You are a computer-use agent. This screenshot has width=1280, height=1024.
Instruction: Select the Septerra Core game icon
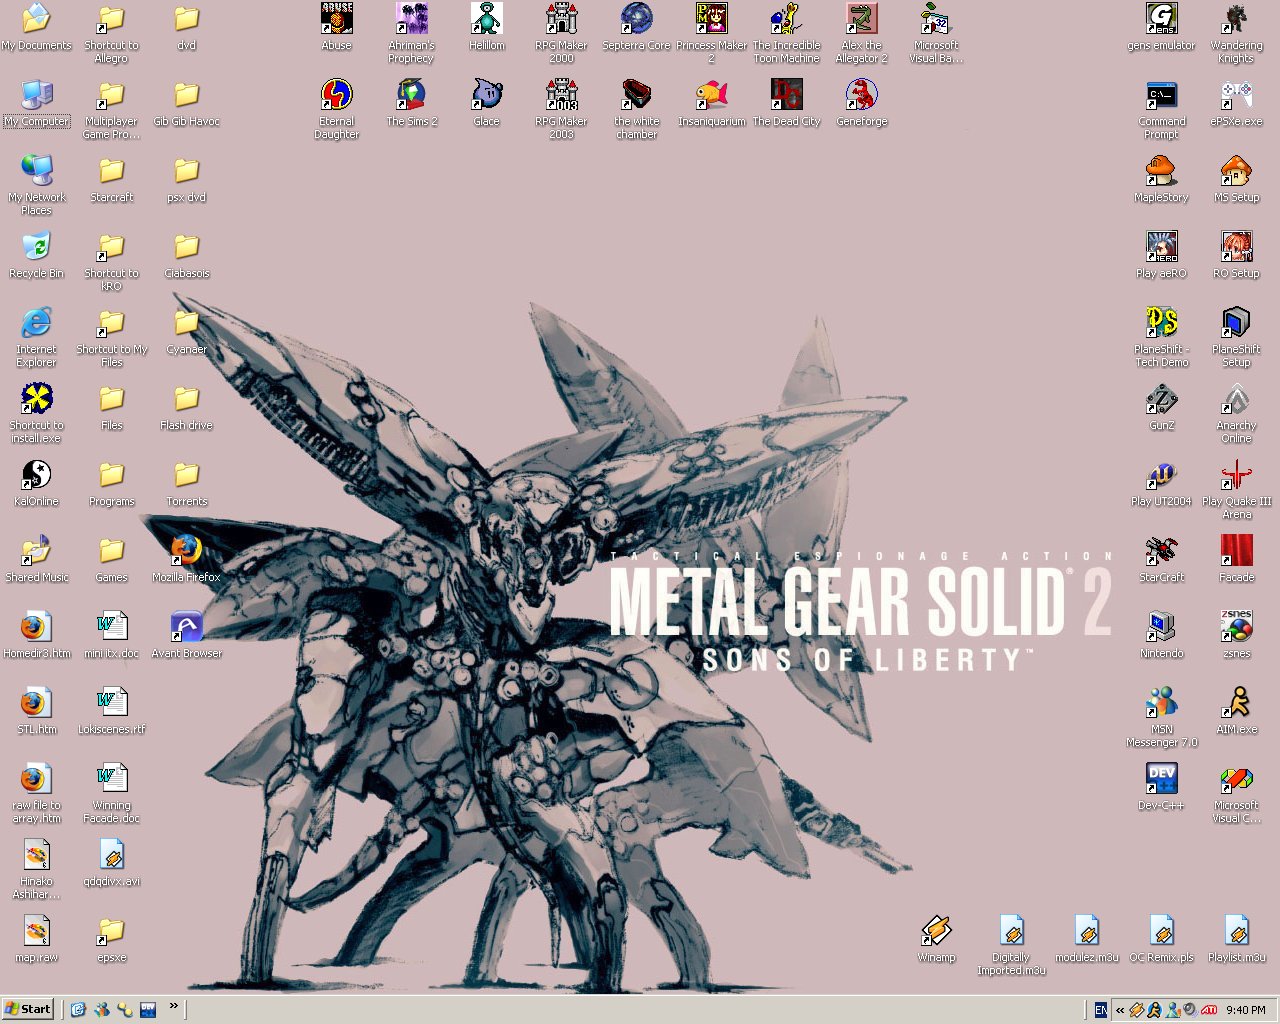tap(636, 20)
